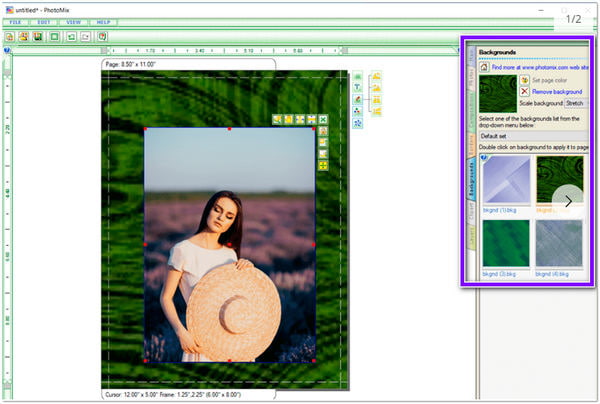600x404 pixels.
Task: Select the colored shapes tool beside page
Action: point(357,111)
